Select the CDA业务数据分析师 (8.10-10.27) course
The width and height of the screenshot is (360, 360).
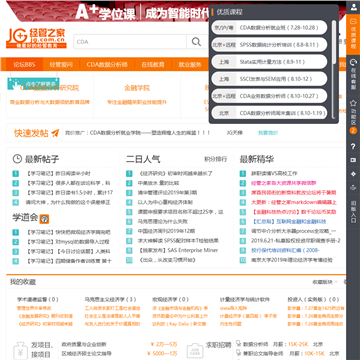pyautogui.click(x=269, y=96)
